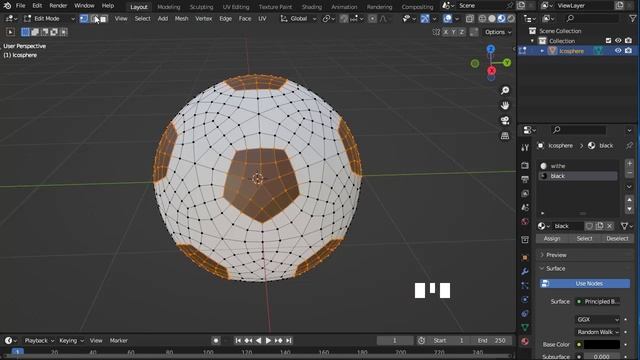Uncheck Collection exclude checkbox
Image resolution: width=640 pixels, height=360 pixels.
[x=609, y=40]
